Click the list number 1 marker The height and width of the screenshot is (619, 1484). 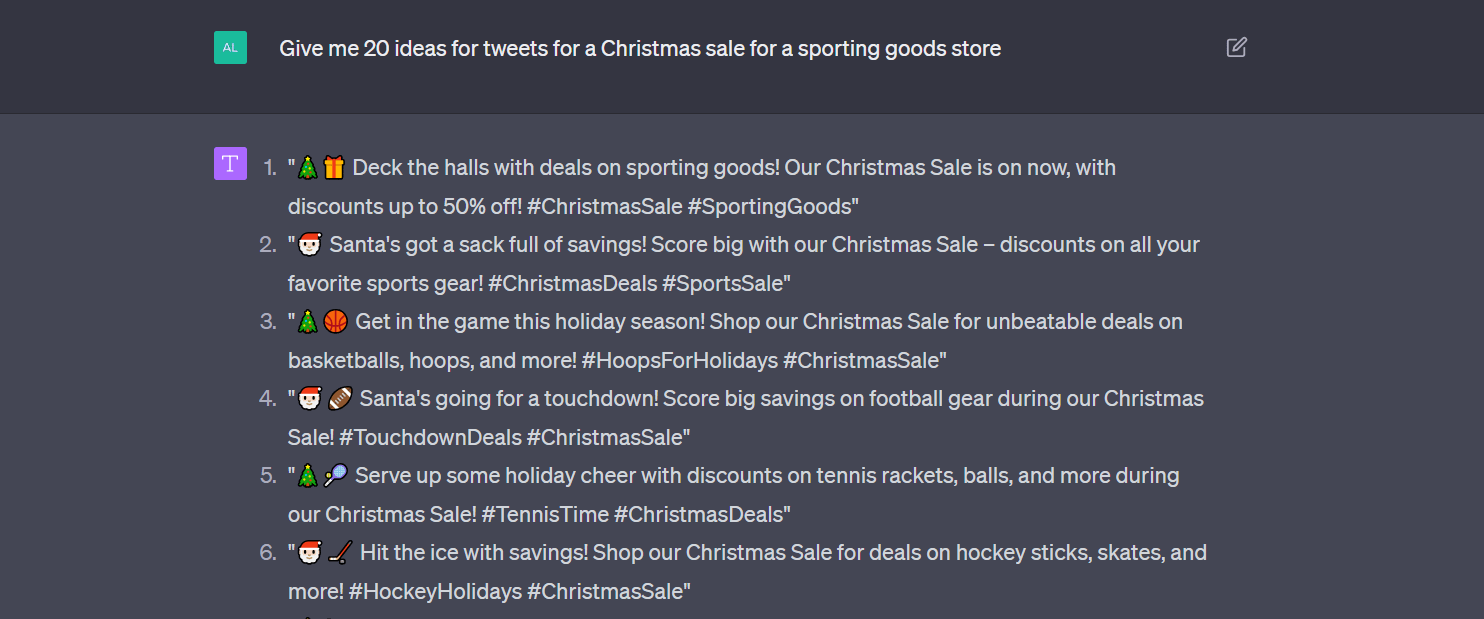click(x=268, y=168)
